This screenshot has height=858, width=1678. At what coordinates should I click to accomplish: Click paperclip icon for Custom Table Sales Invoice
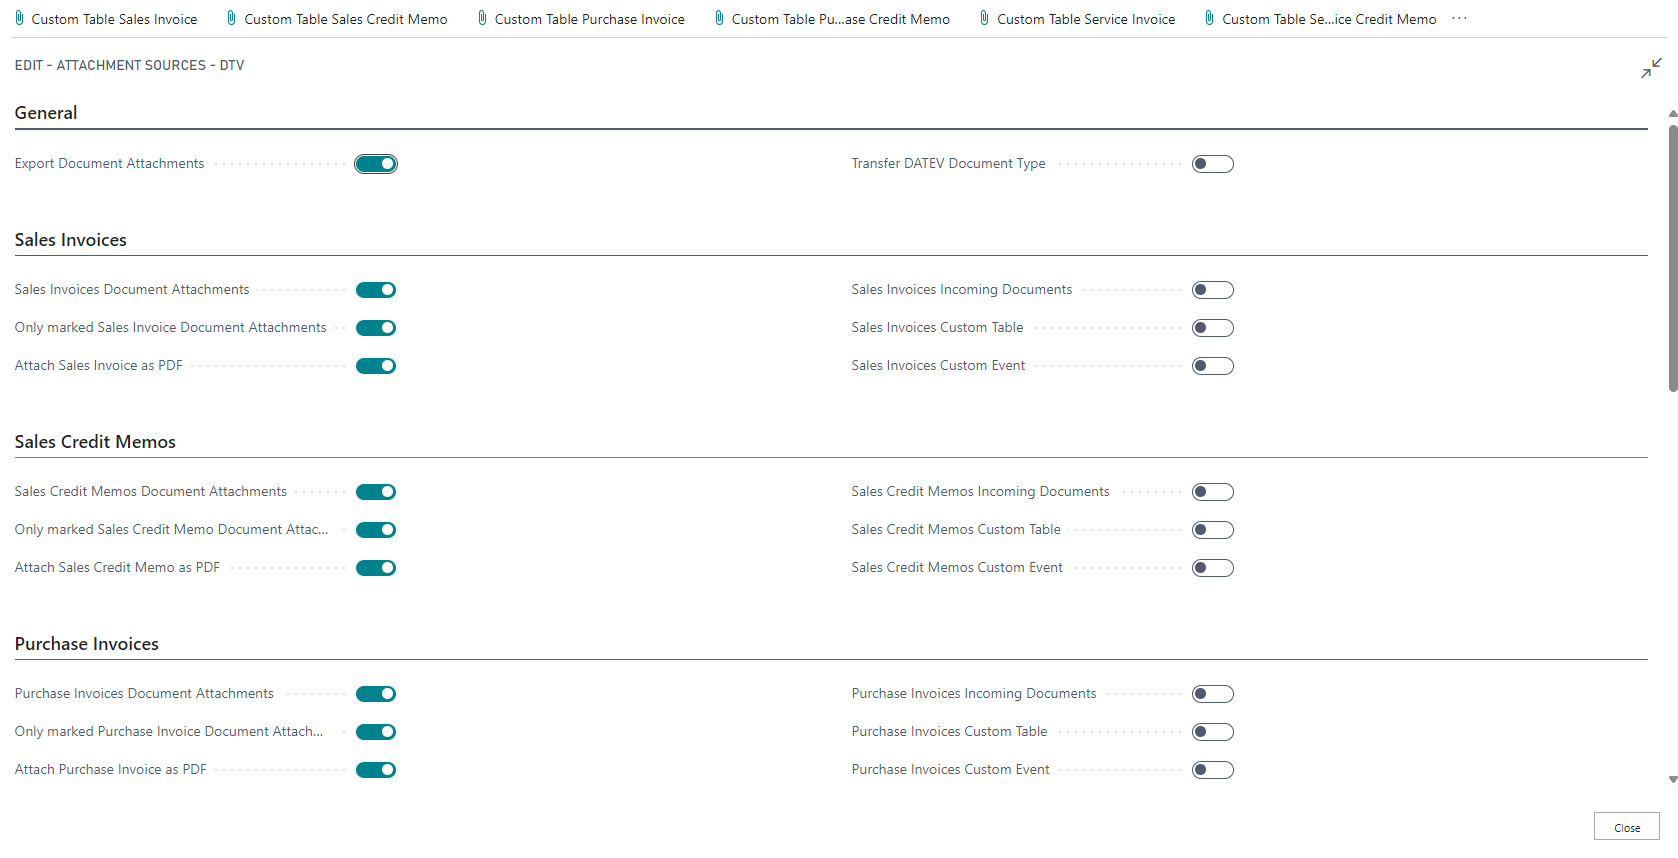point(19,18)
